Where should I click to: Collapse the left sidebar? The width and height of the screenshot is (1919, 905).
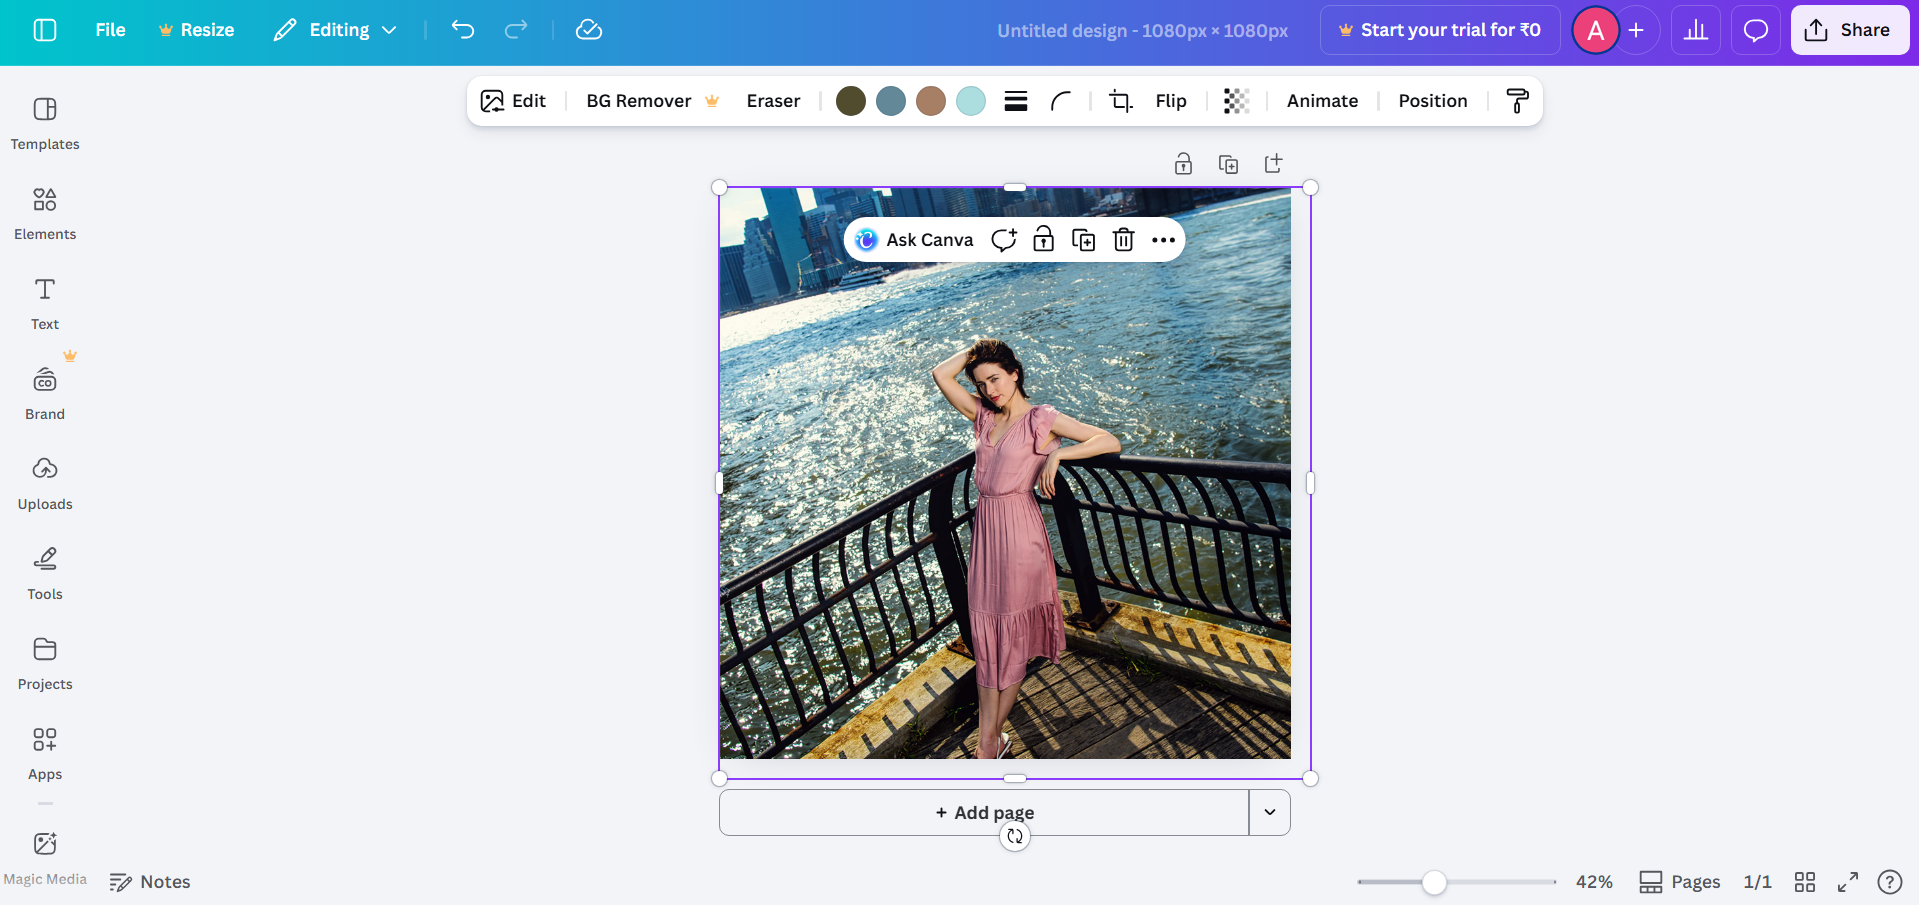point(44,30)
